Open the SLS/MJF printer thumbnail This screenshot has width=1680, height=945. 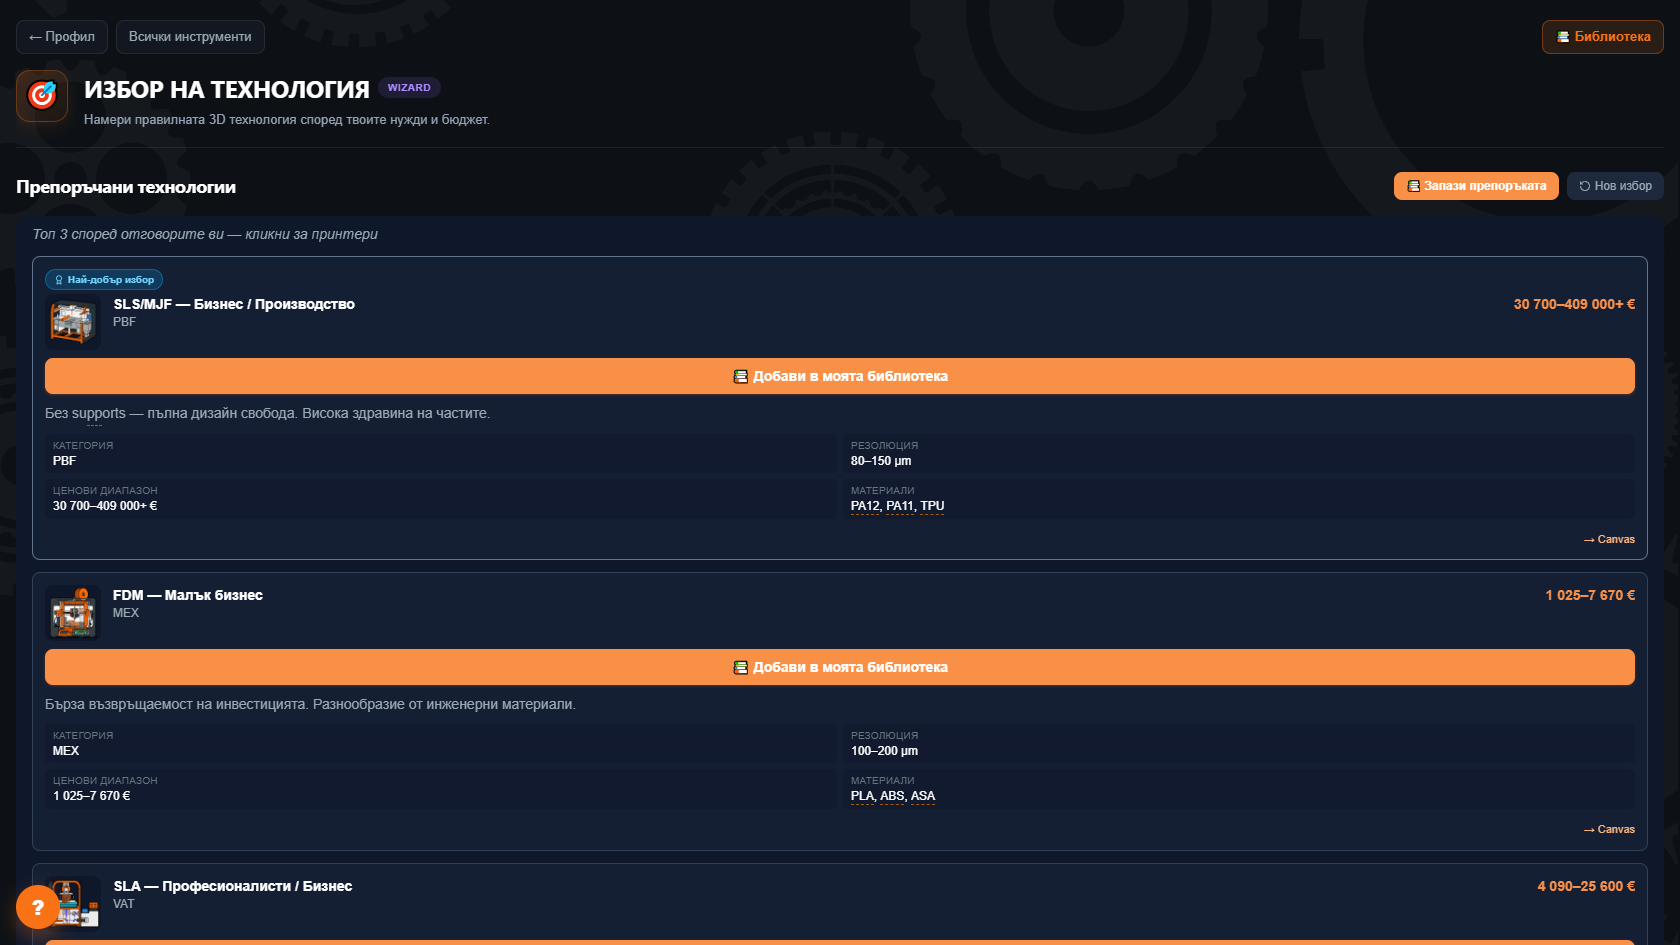point(73,322)
